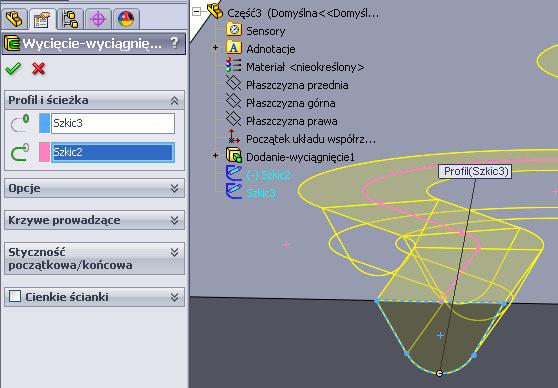Collapse the Profil i ścieżka section
The width and height of the screenshot is (558, 388).
click(174, 101)
